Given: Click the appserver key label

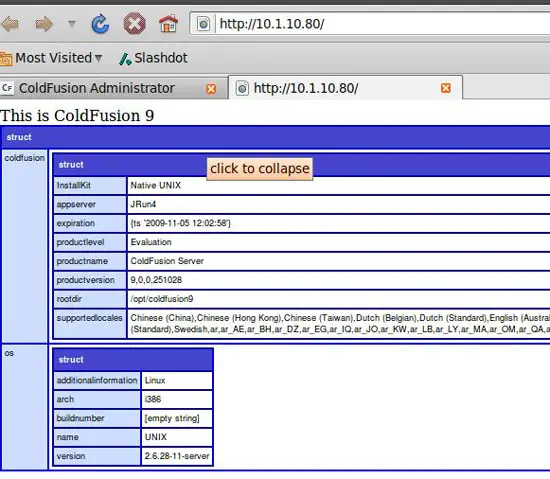Looking at the screenshot, I should pos(76,204).
